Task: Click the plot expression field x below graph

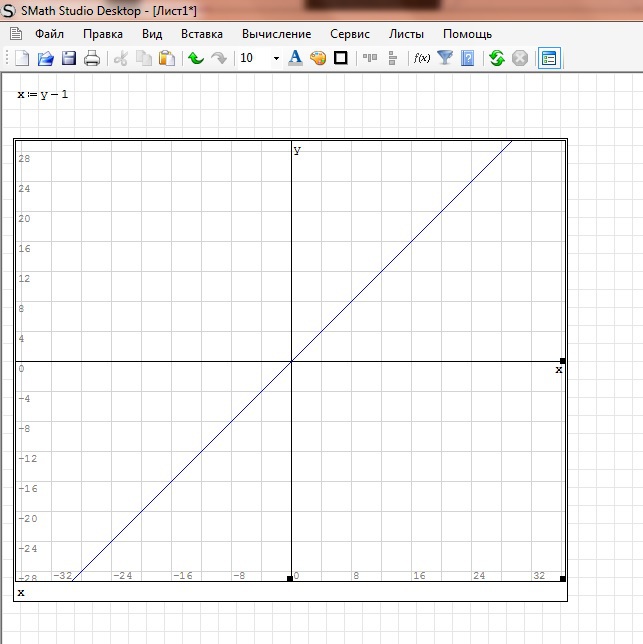Action: pyautogui.click(x=21, y=592)
